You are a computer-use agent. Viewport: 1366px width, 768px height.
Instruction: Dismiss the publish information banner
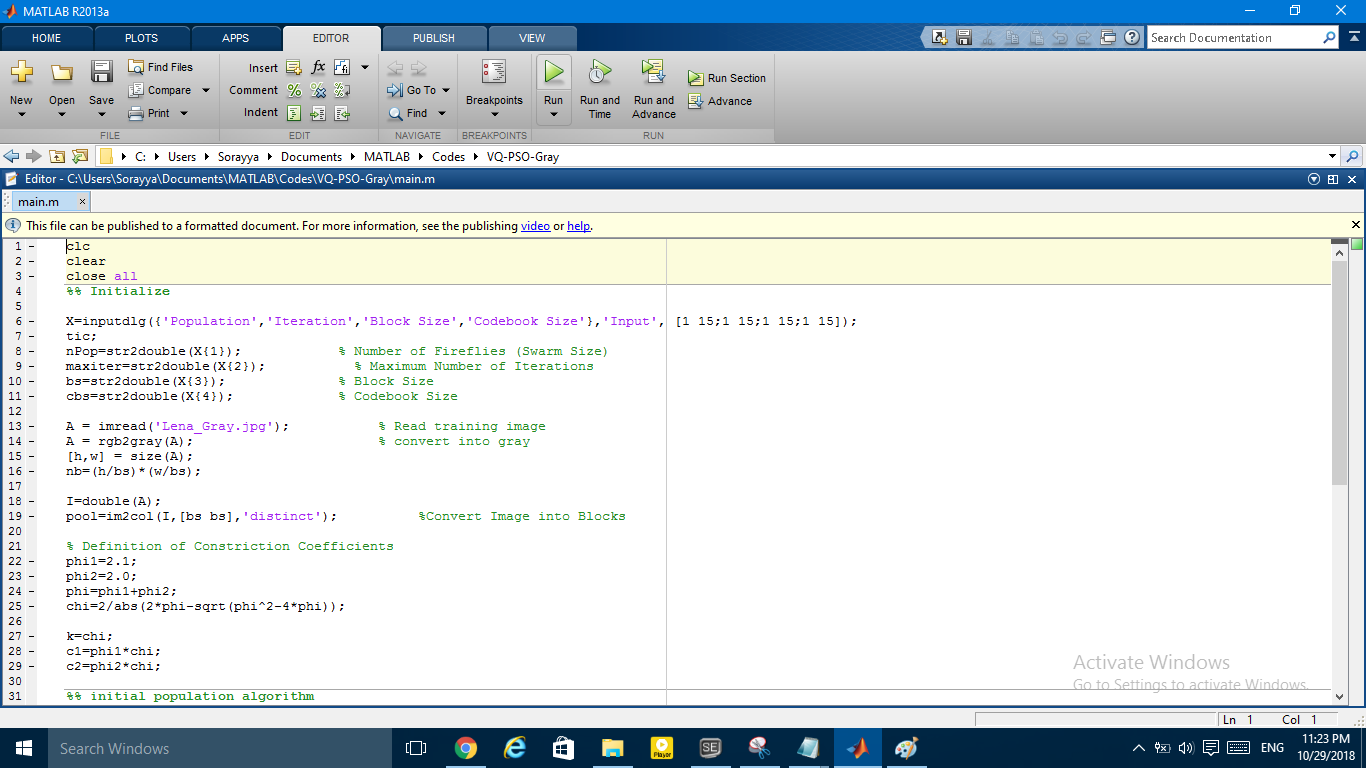(x=1356, y=225)
